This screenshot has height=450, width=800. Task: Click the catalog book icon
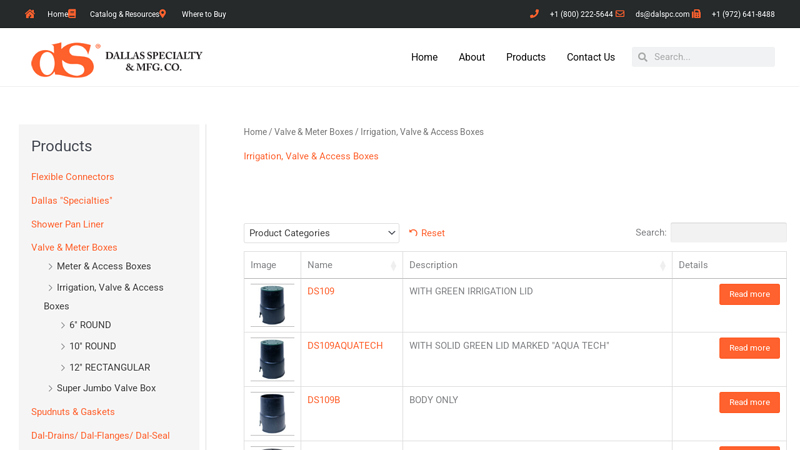(72, 14)
